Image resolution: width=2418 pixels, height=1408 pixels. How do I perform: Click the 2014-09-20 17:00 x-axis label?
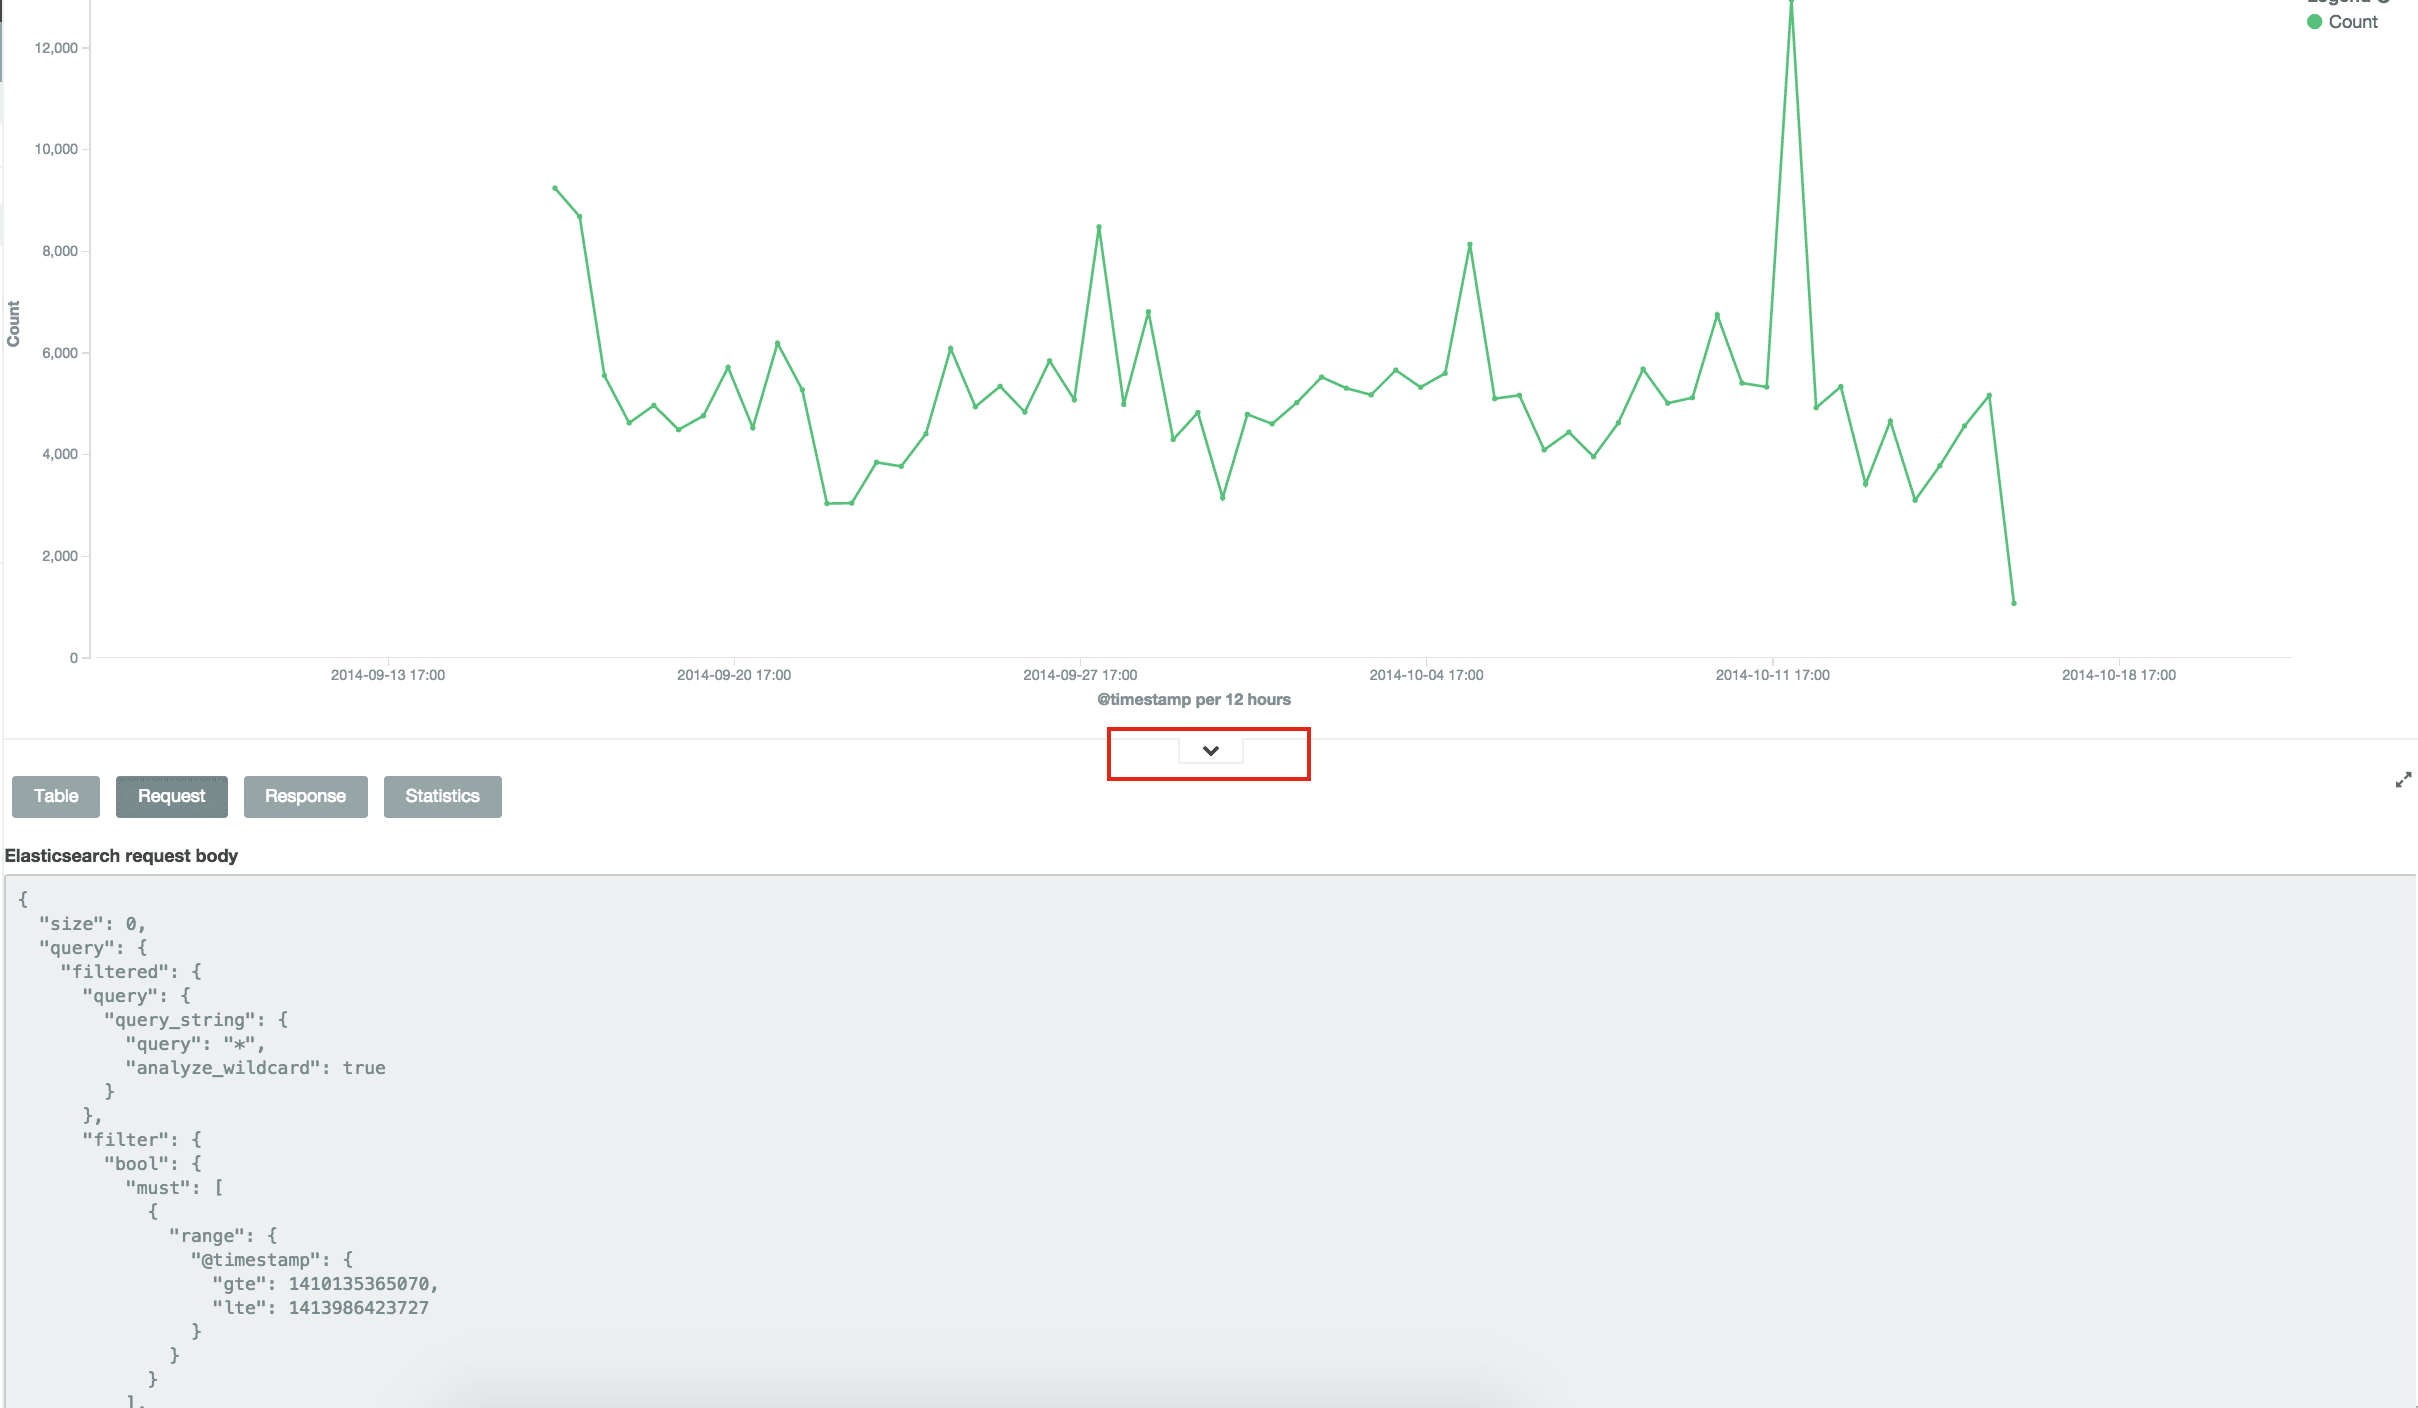733,675
